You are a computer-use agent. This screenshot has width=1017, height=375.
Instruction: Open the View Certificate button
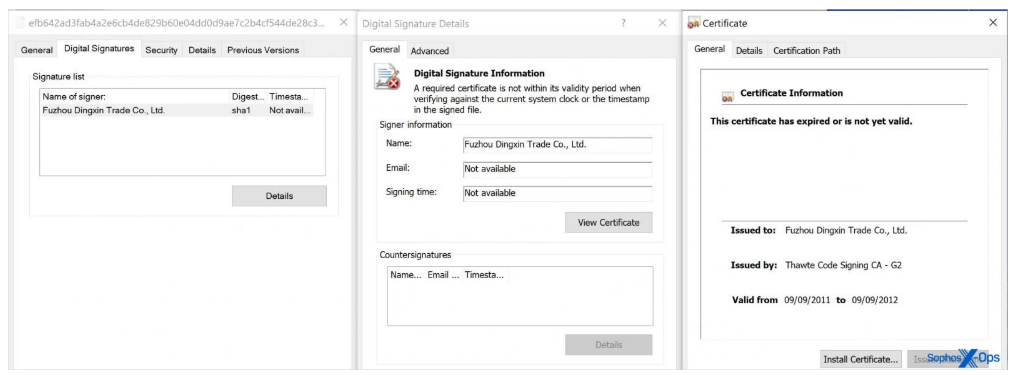[x=608, y=223]
